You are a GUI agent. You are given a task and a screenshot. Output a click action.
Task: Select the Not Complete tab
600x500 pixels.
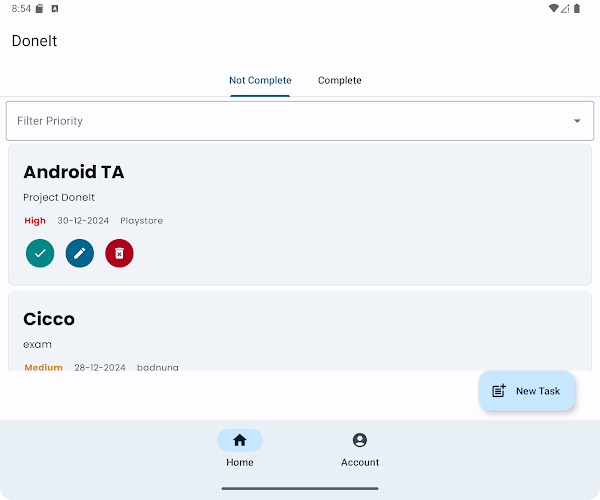click(x=260, y=80)
